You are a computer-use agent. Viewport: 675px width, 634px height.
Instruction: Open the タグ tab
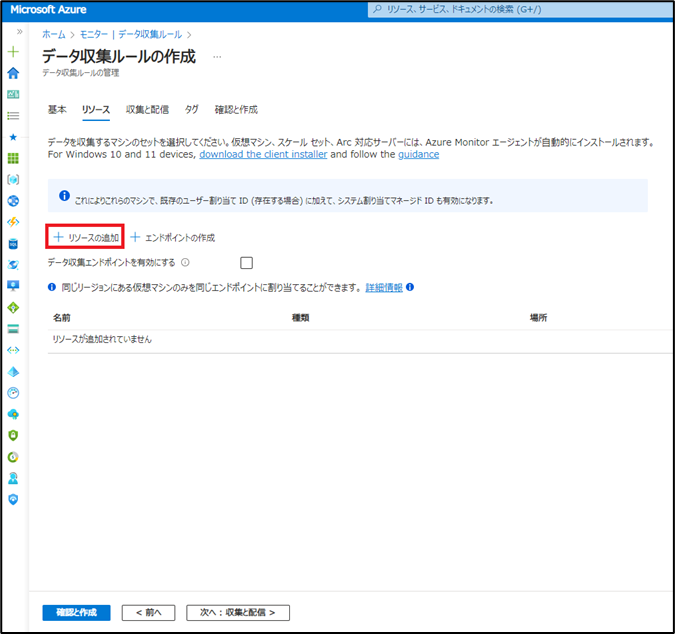(192, 110)
